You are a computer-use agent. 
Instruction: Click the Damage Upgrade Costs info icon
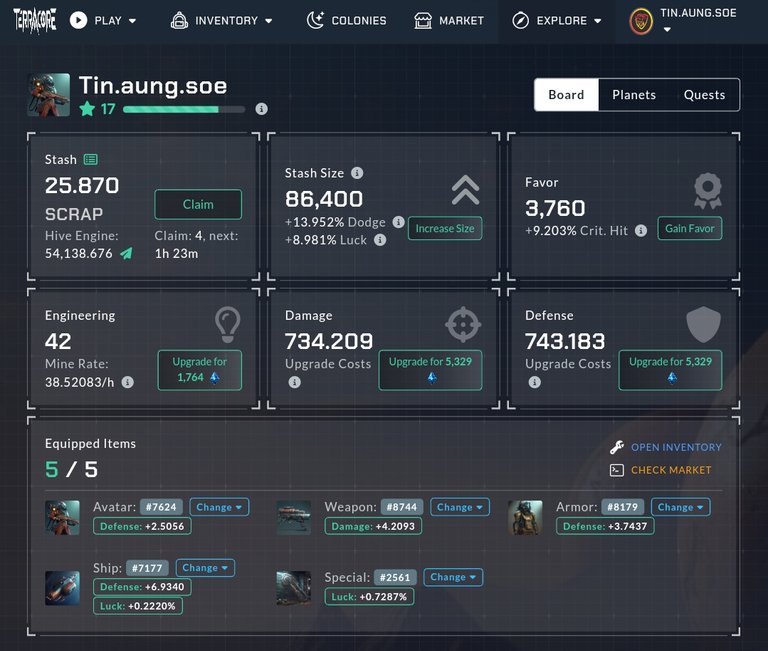click(x=294, y=382)
